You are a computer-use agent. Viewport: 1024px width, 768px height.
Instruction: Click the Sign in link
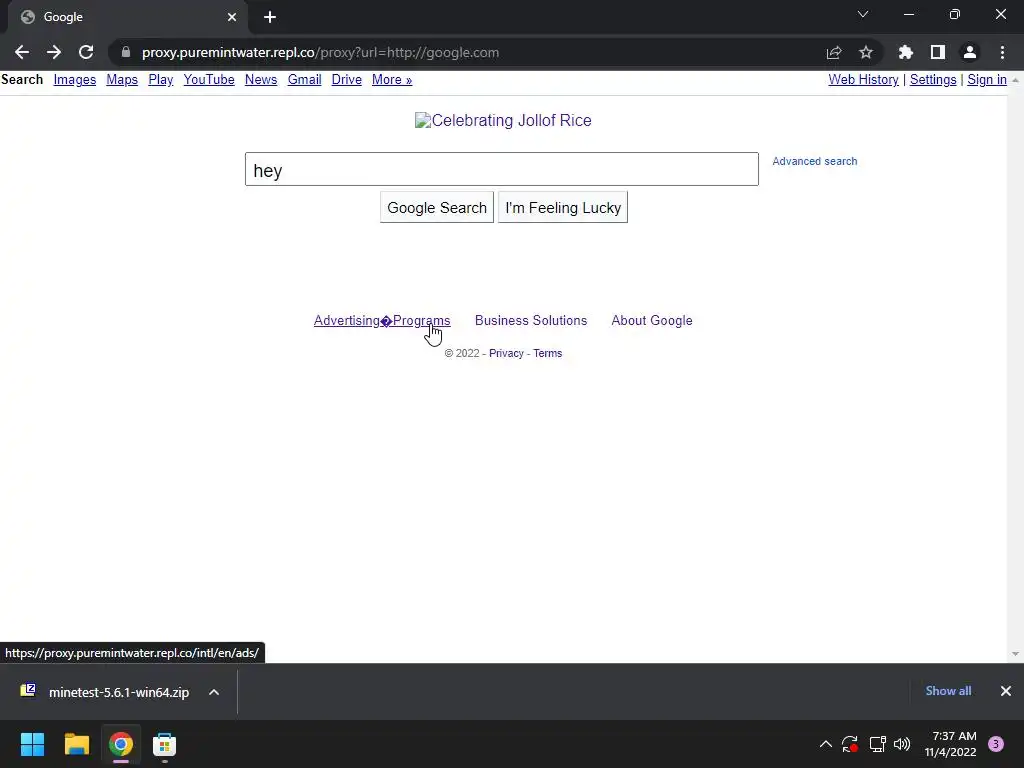click(x=987, y=80)
